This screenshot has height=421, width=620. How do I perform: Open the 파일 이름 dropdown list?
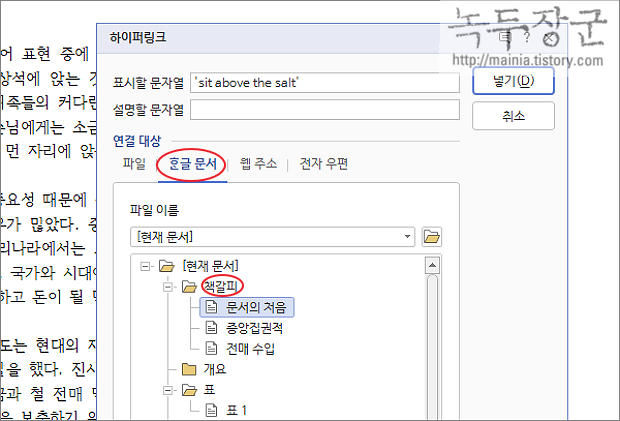pyautogui.click(x=407, y=237)
